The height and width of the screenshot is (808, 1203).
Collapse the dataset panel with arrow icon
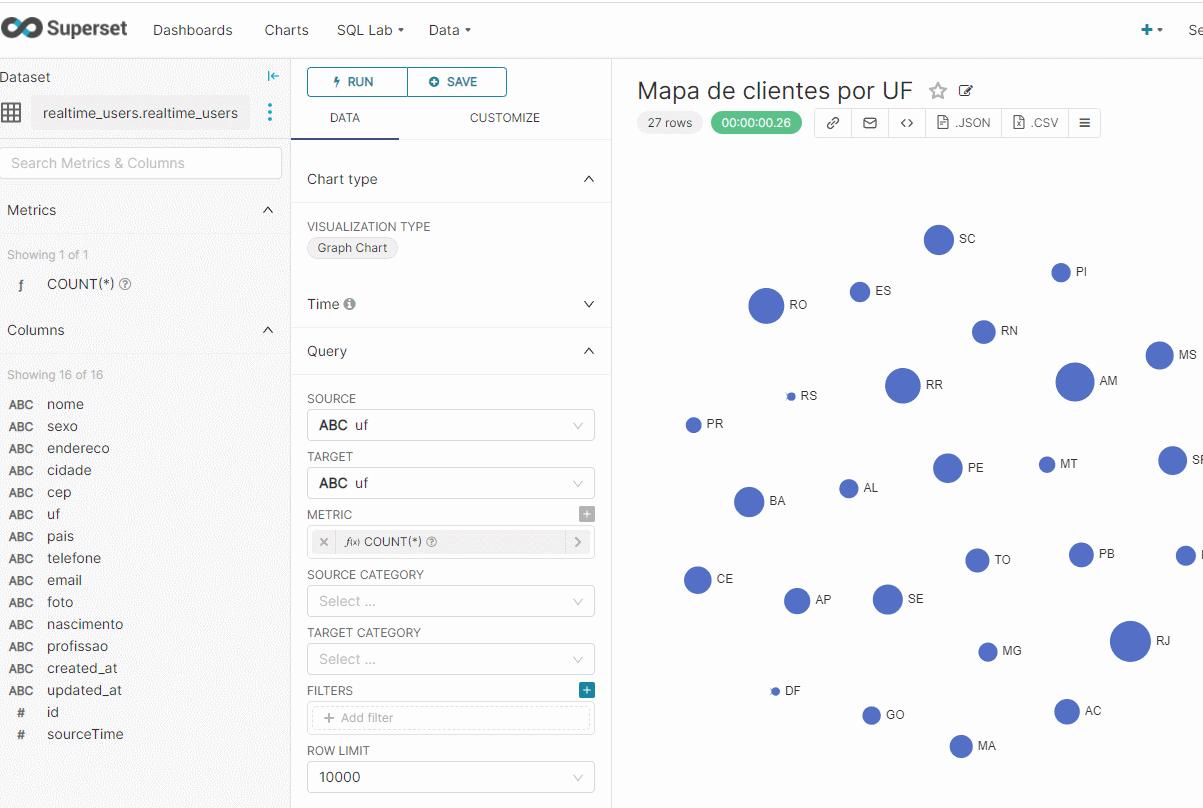click(273, 77)
